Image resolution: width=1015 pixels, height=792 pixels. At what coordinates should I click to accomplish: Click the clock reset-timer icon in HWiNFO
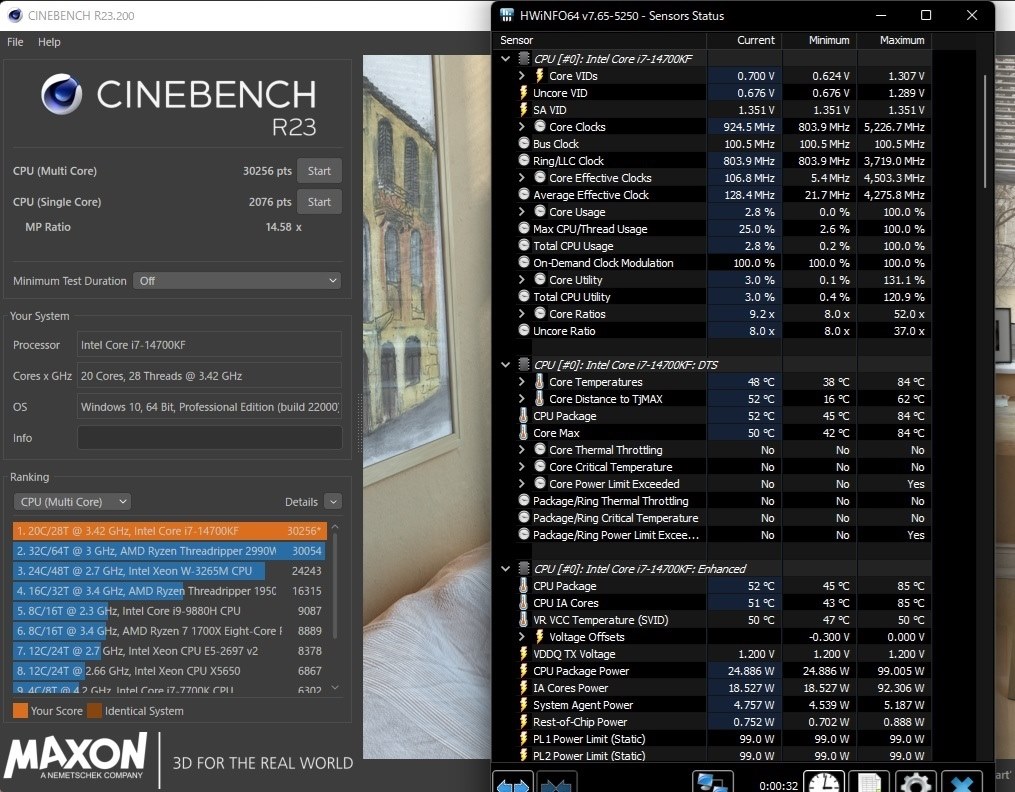[824, 782]
